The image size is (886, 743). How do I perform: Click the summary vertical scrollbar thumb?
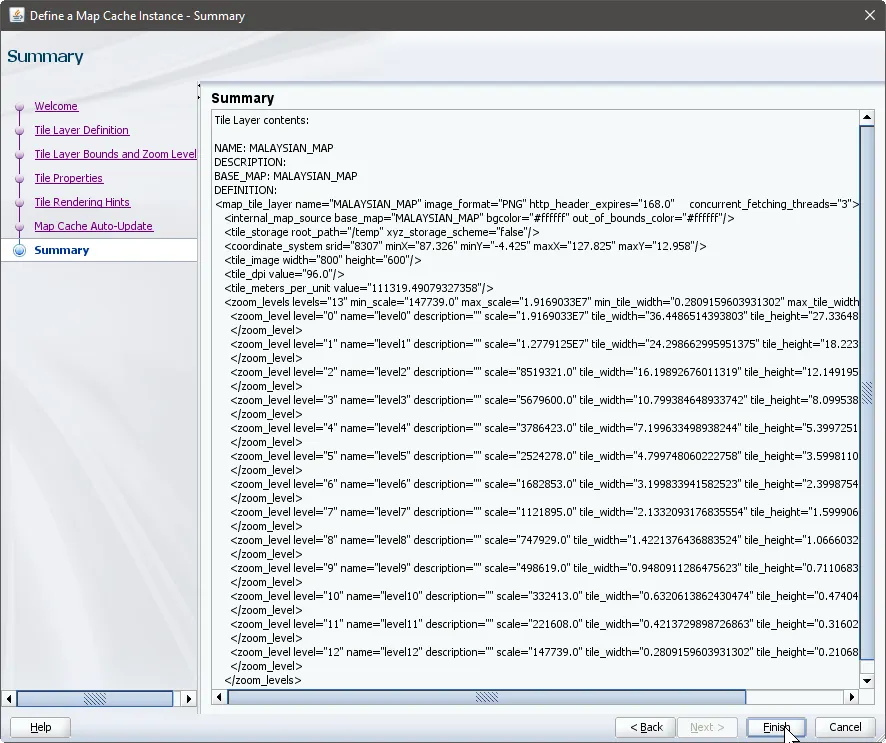[x=867, y=393]
